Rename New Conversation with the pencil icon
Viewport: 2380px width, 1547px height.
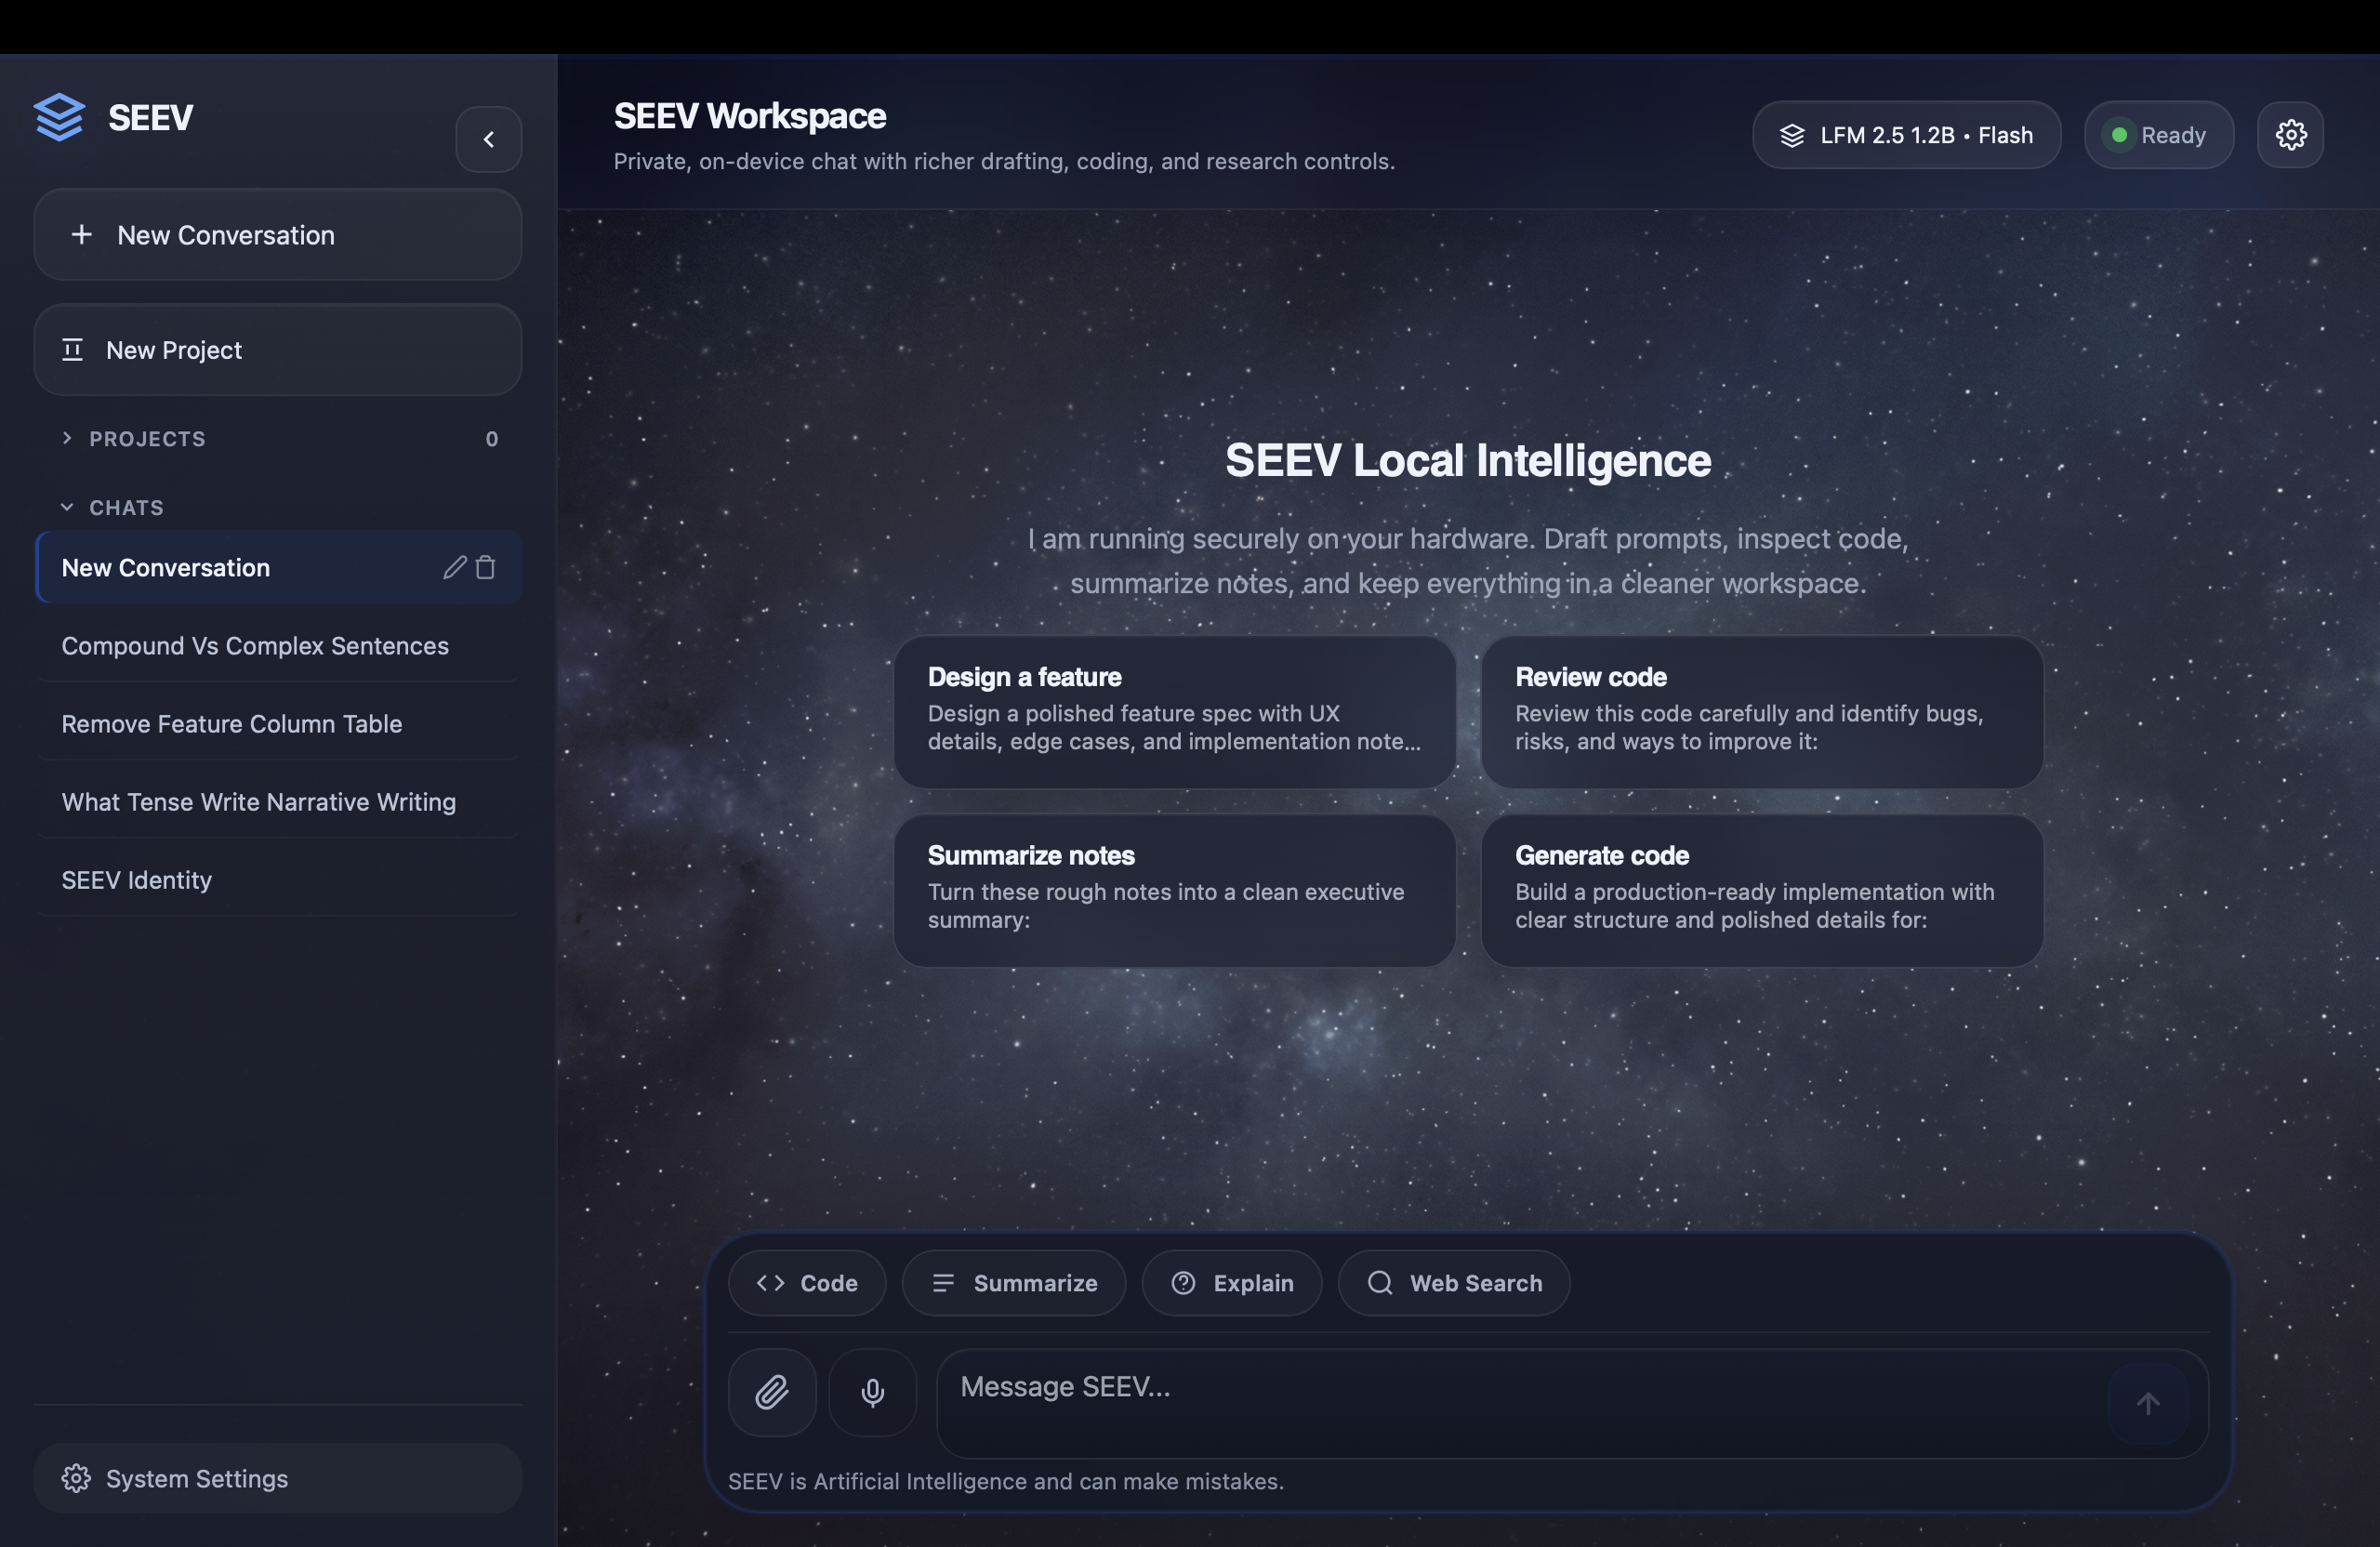455,567
